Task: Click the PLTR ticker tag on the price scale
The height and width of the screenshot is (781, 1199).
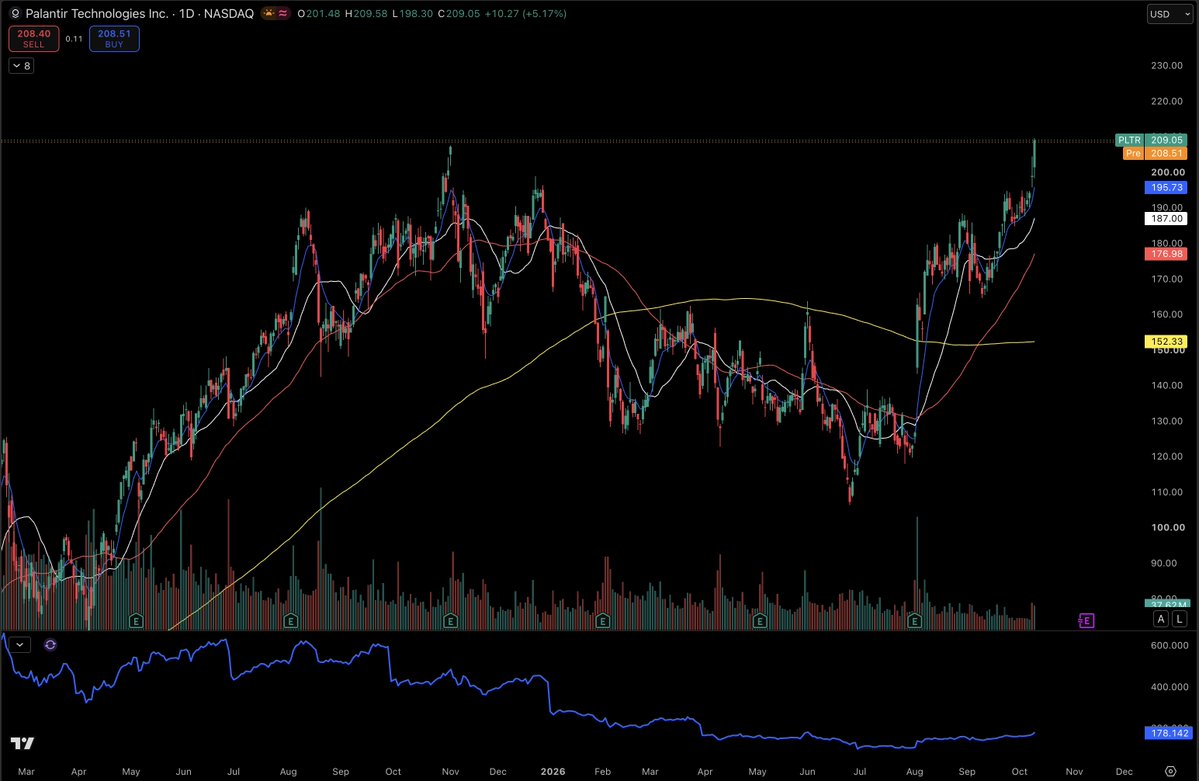Action: point(1129,140)
